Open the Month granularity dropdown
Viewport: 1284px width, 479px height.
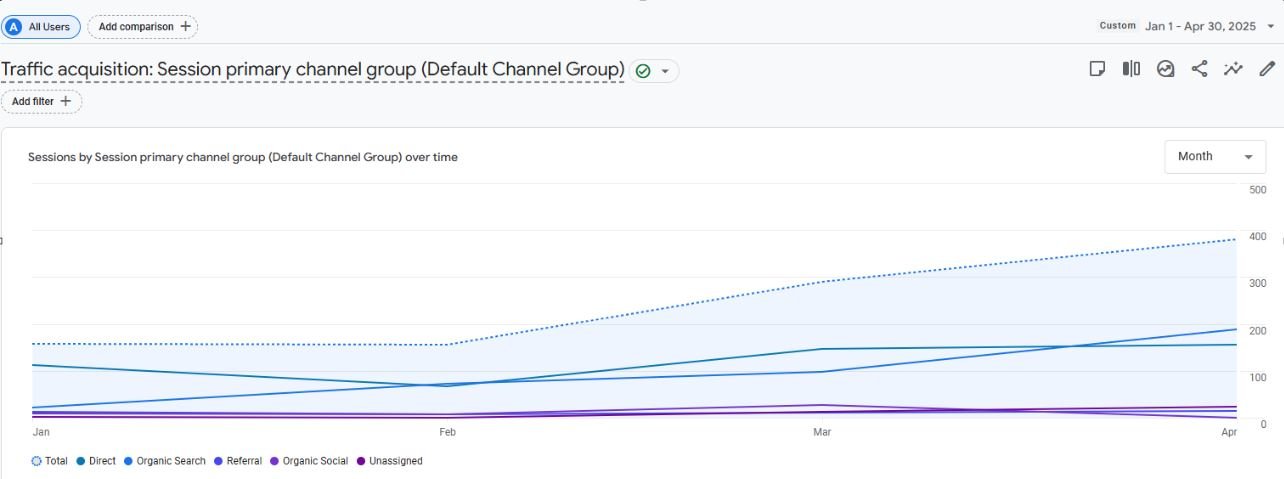click(1215, 157)
